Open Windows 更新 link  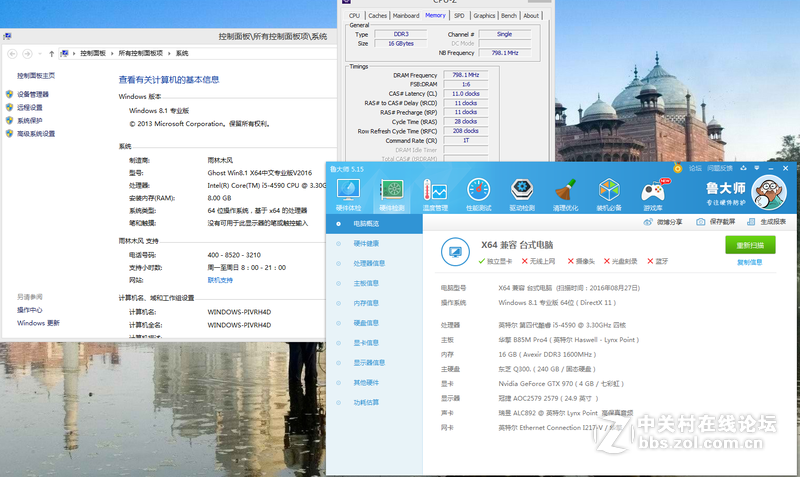pos(38,323)
